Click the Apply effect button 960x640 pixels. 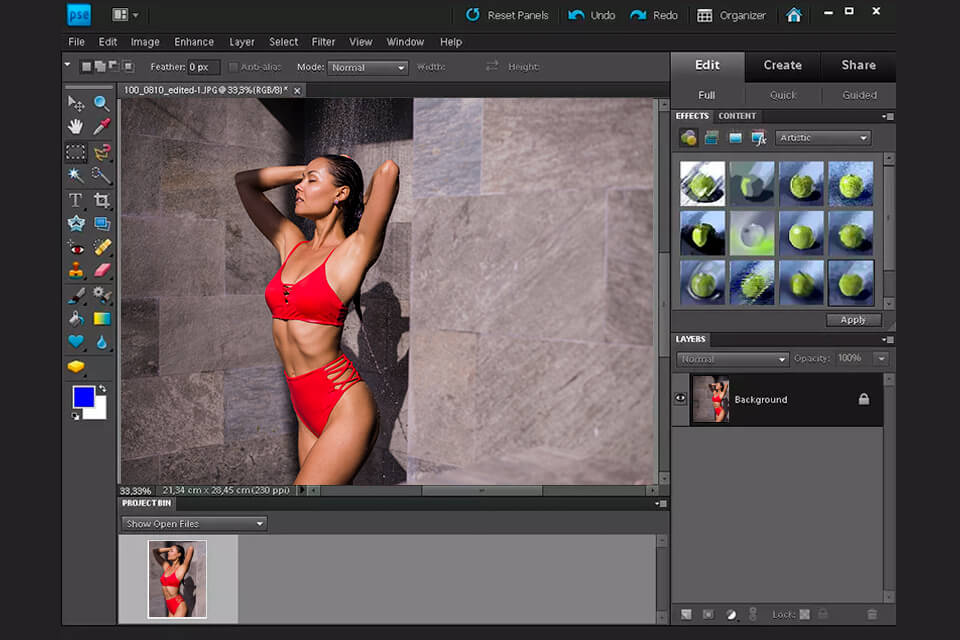[x=853, y=320]
